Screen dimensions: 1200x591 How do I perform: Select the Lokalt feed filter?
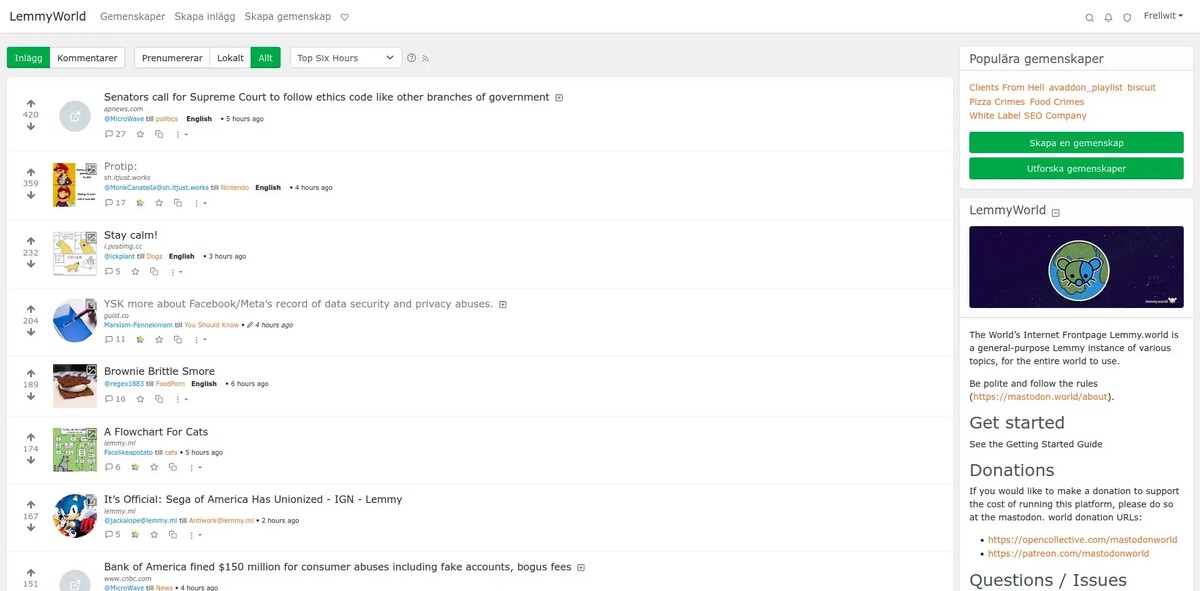(230, 58)
